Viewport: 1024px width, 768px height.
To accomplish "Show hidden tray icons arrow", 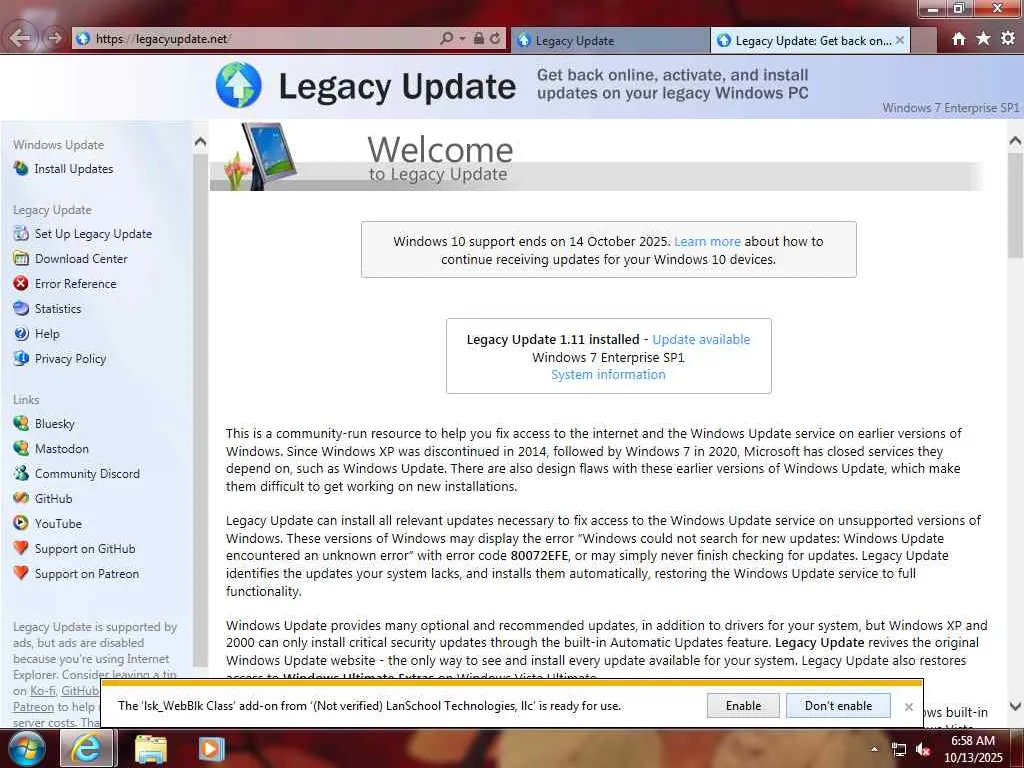I will coord(874,749).
